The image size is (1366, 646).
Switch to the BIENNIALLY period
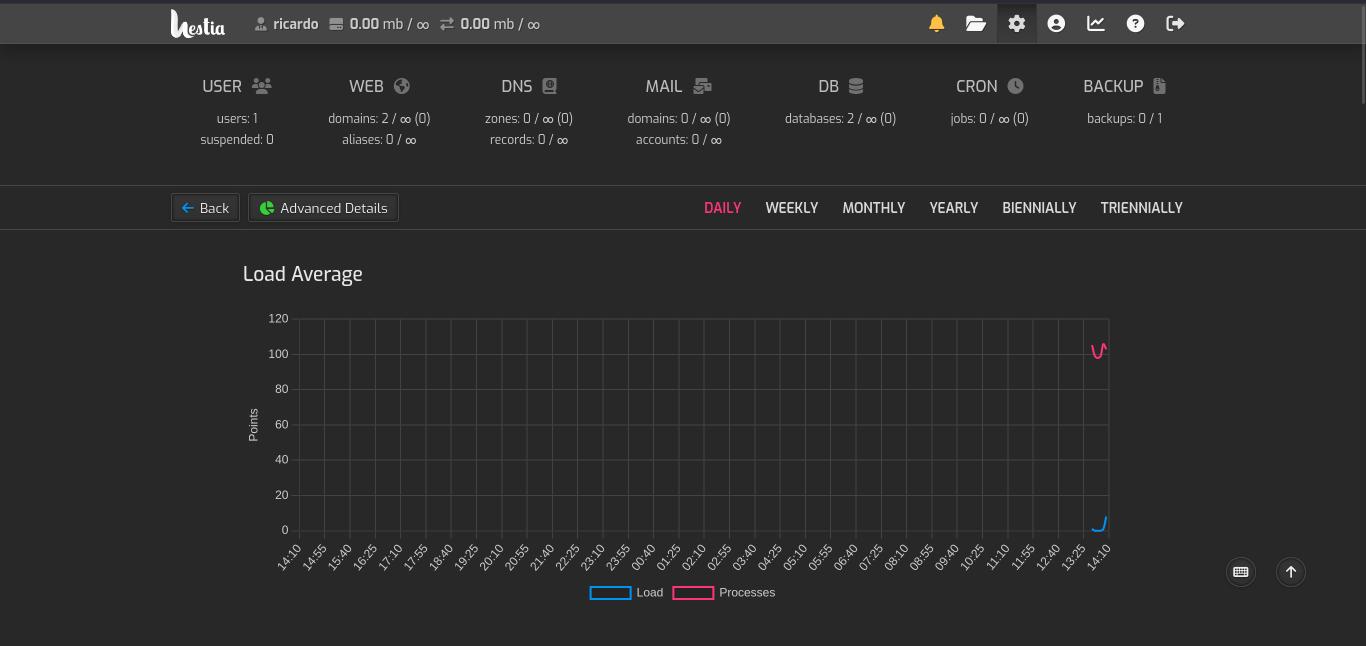click(1039, 208)
